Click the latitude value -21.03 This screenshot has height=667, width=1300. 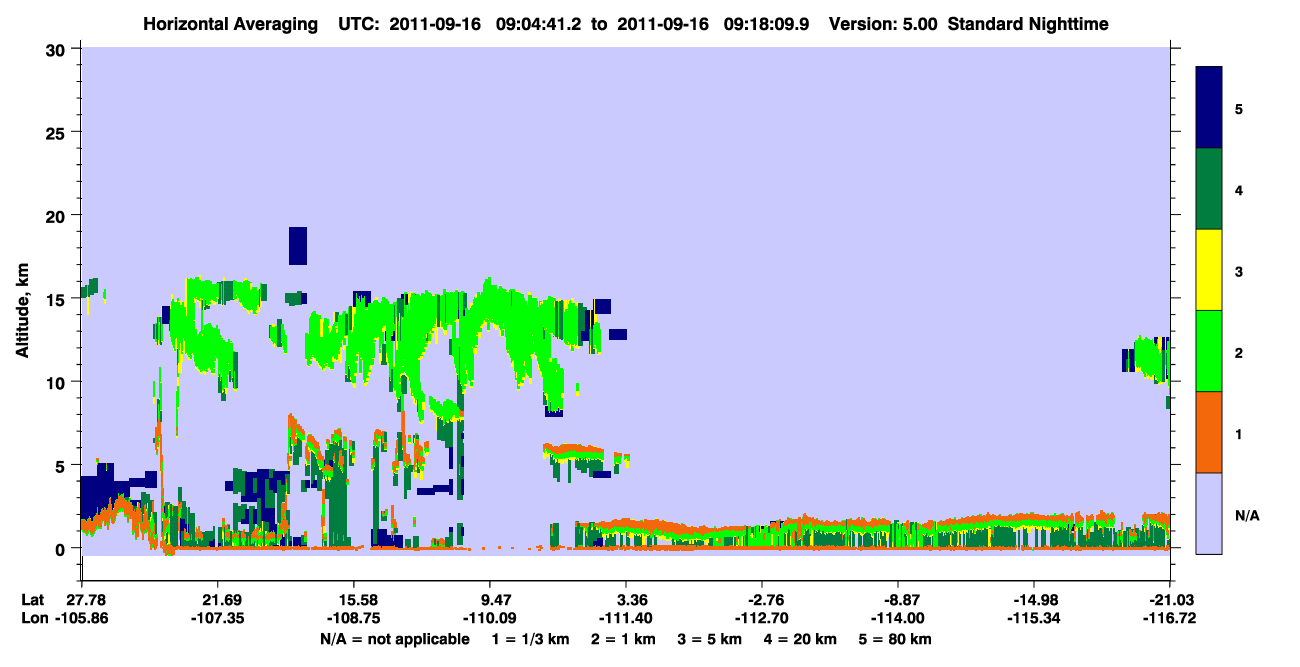pyautogui.click(x=1170, y=600)
